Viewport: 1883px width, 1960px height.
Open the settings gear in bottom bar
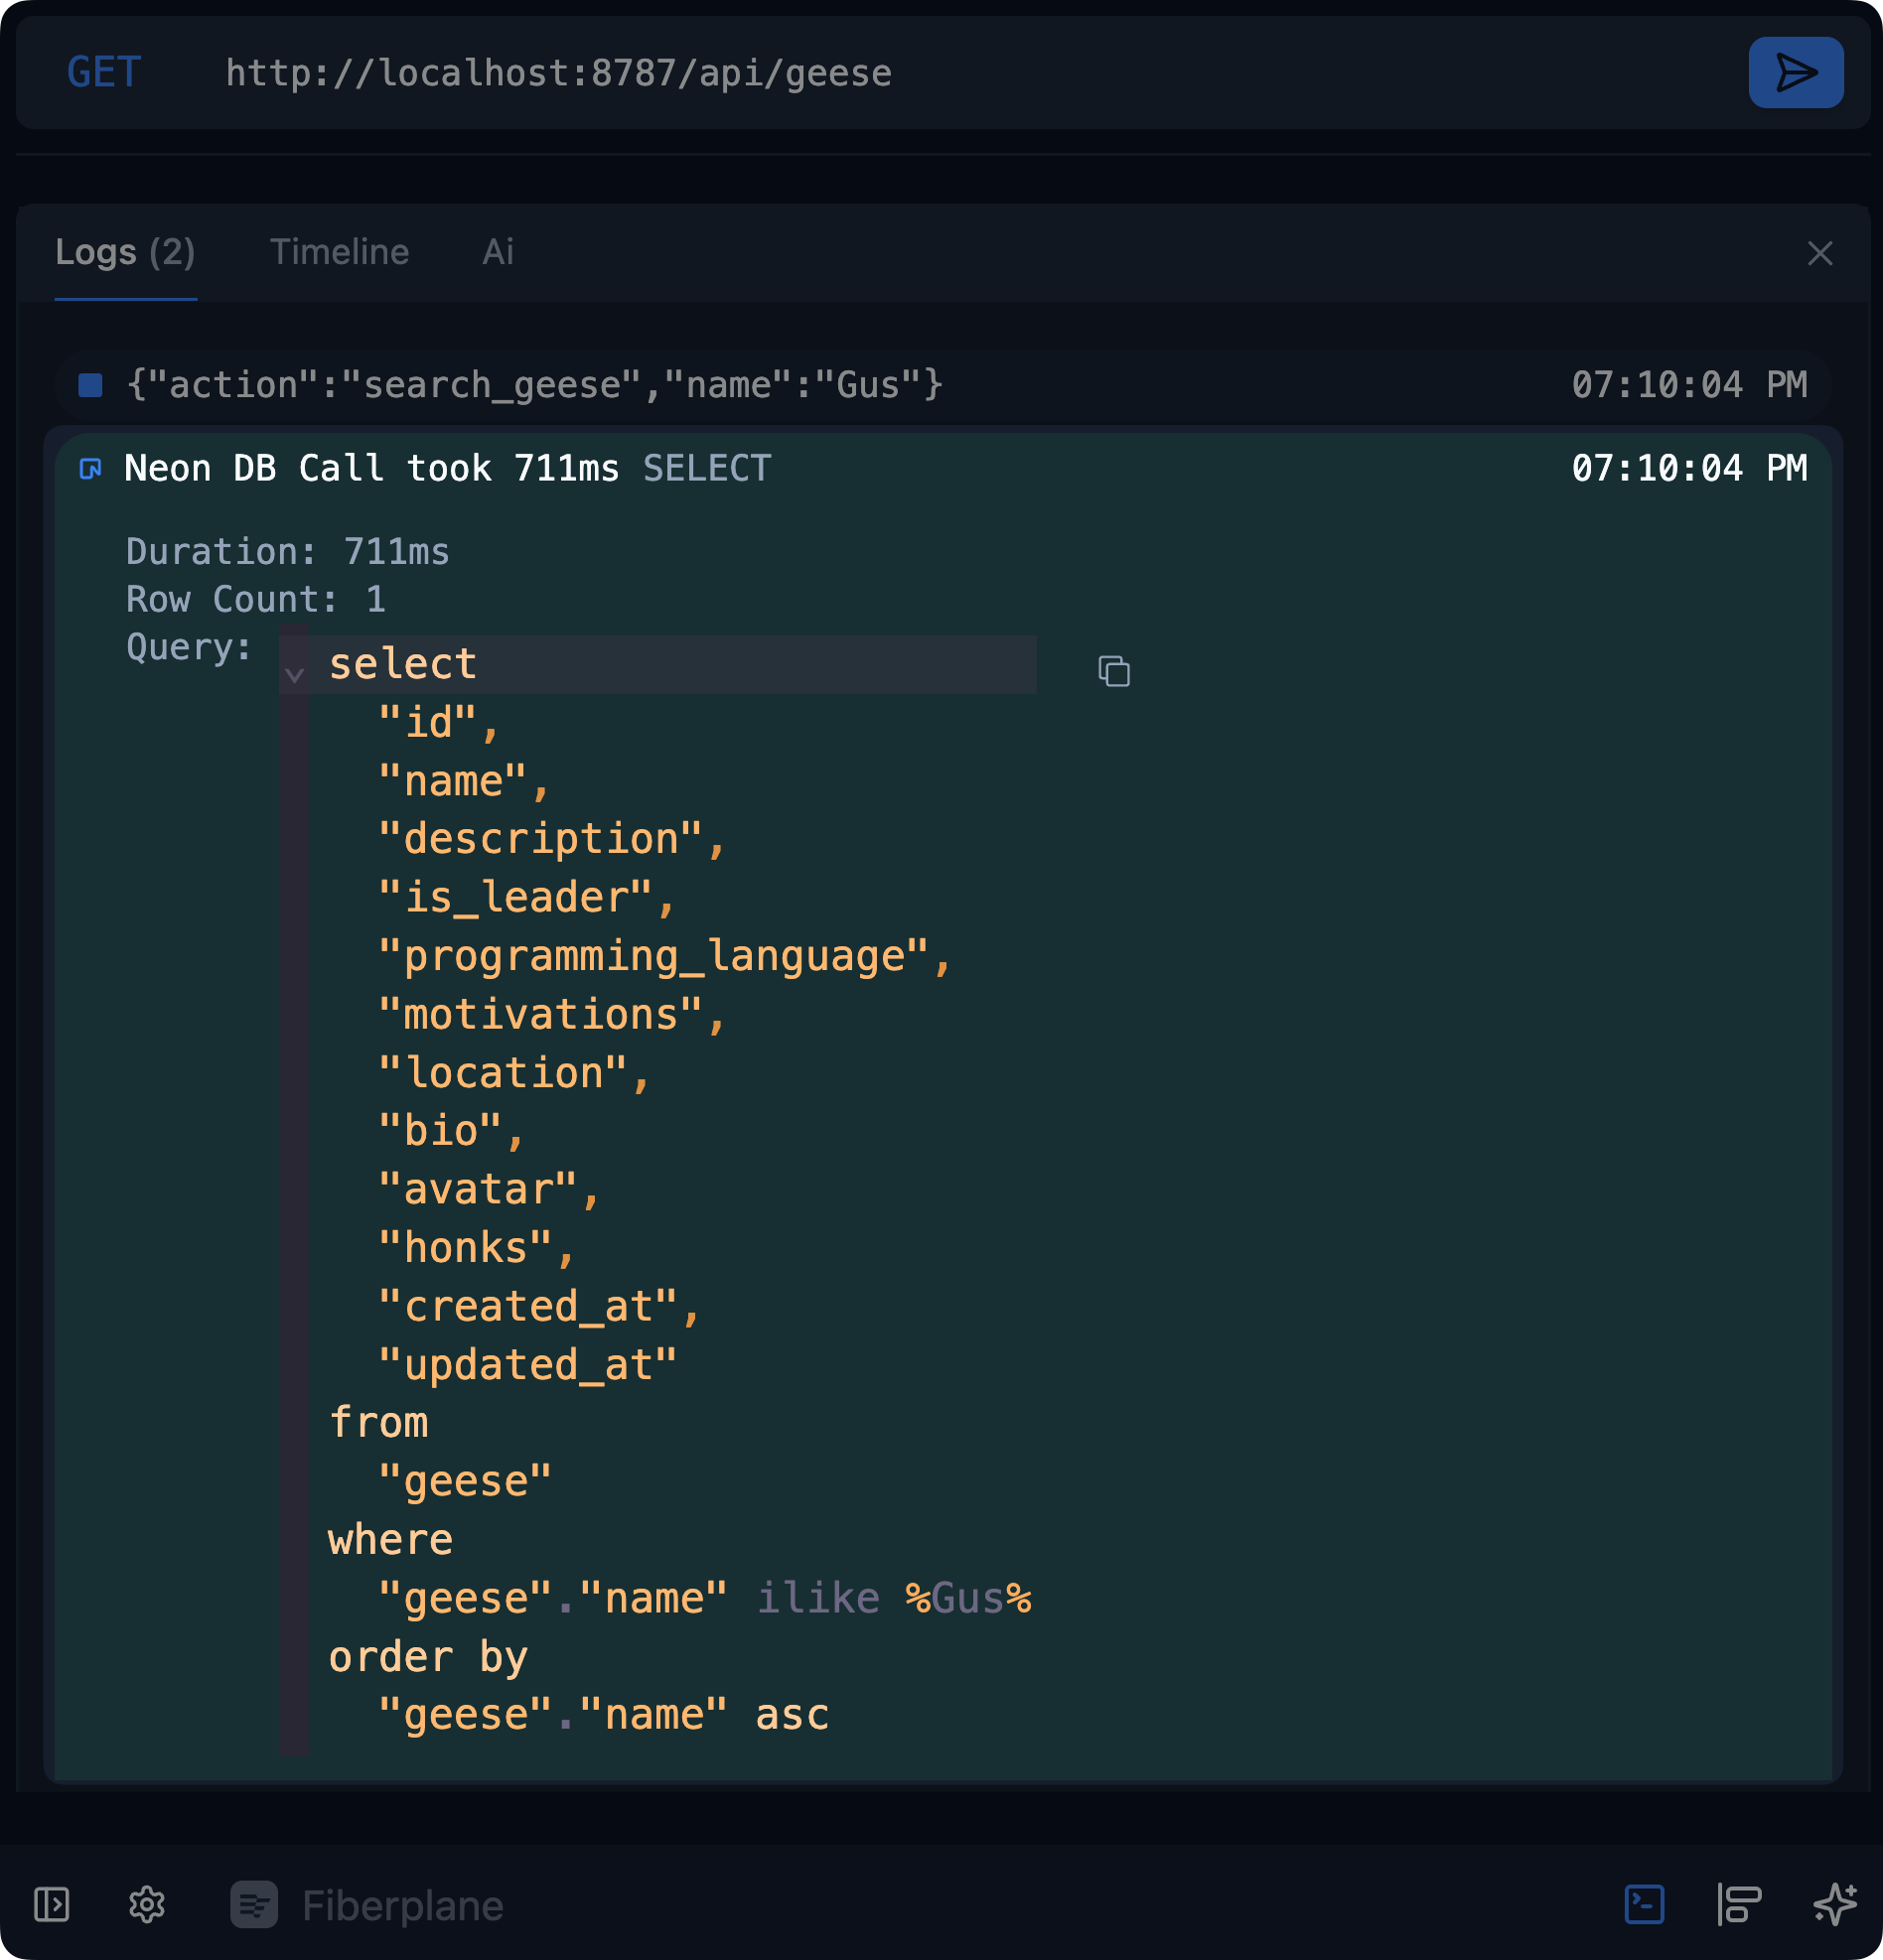click(x=148, y=1903)
